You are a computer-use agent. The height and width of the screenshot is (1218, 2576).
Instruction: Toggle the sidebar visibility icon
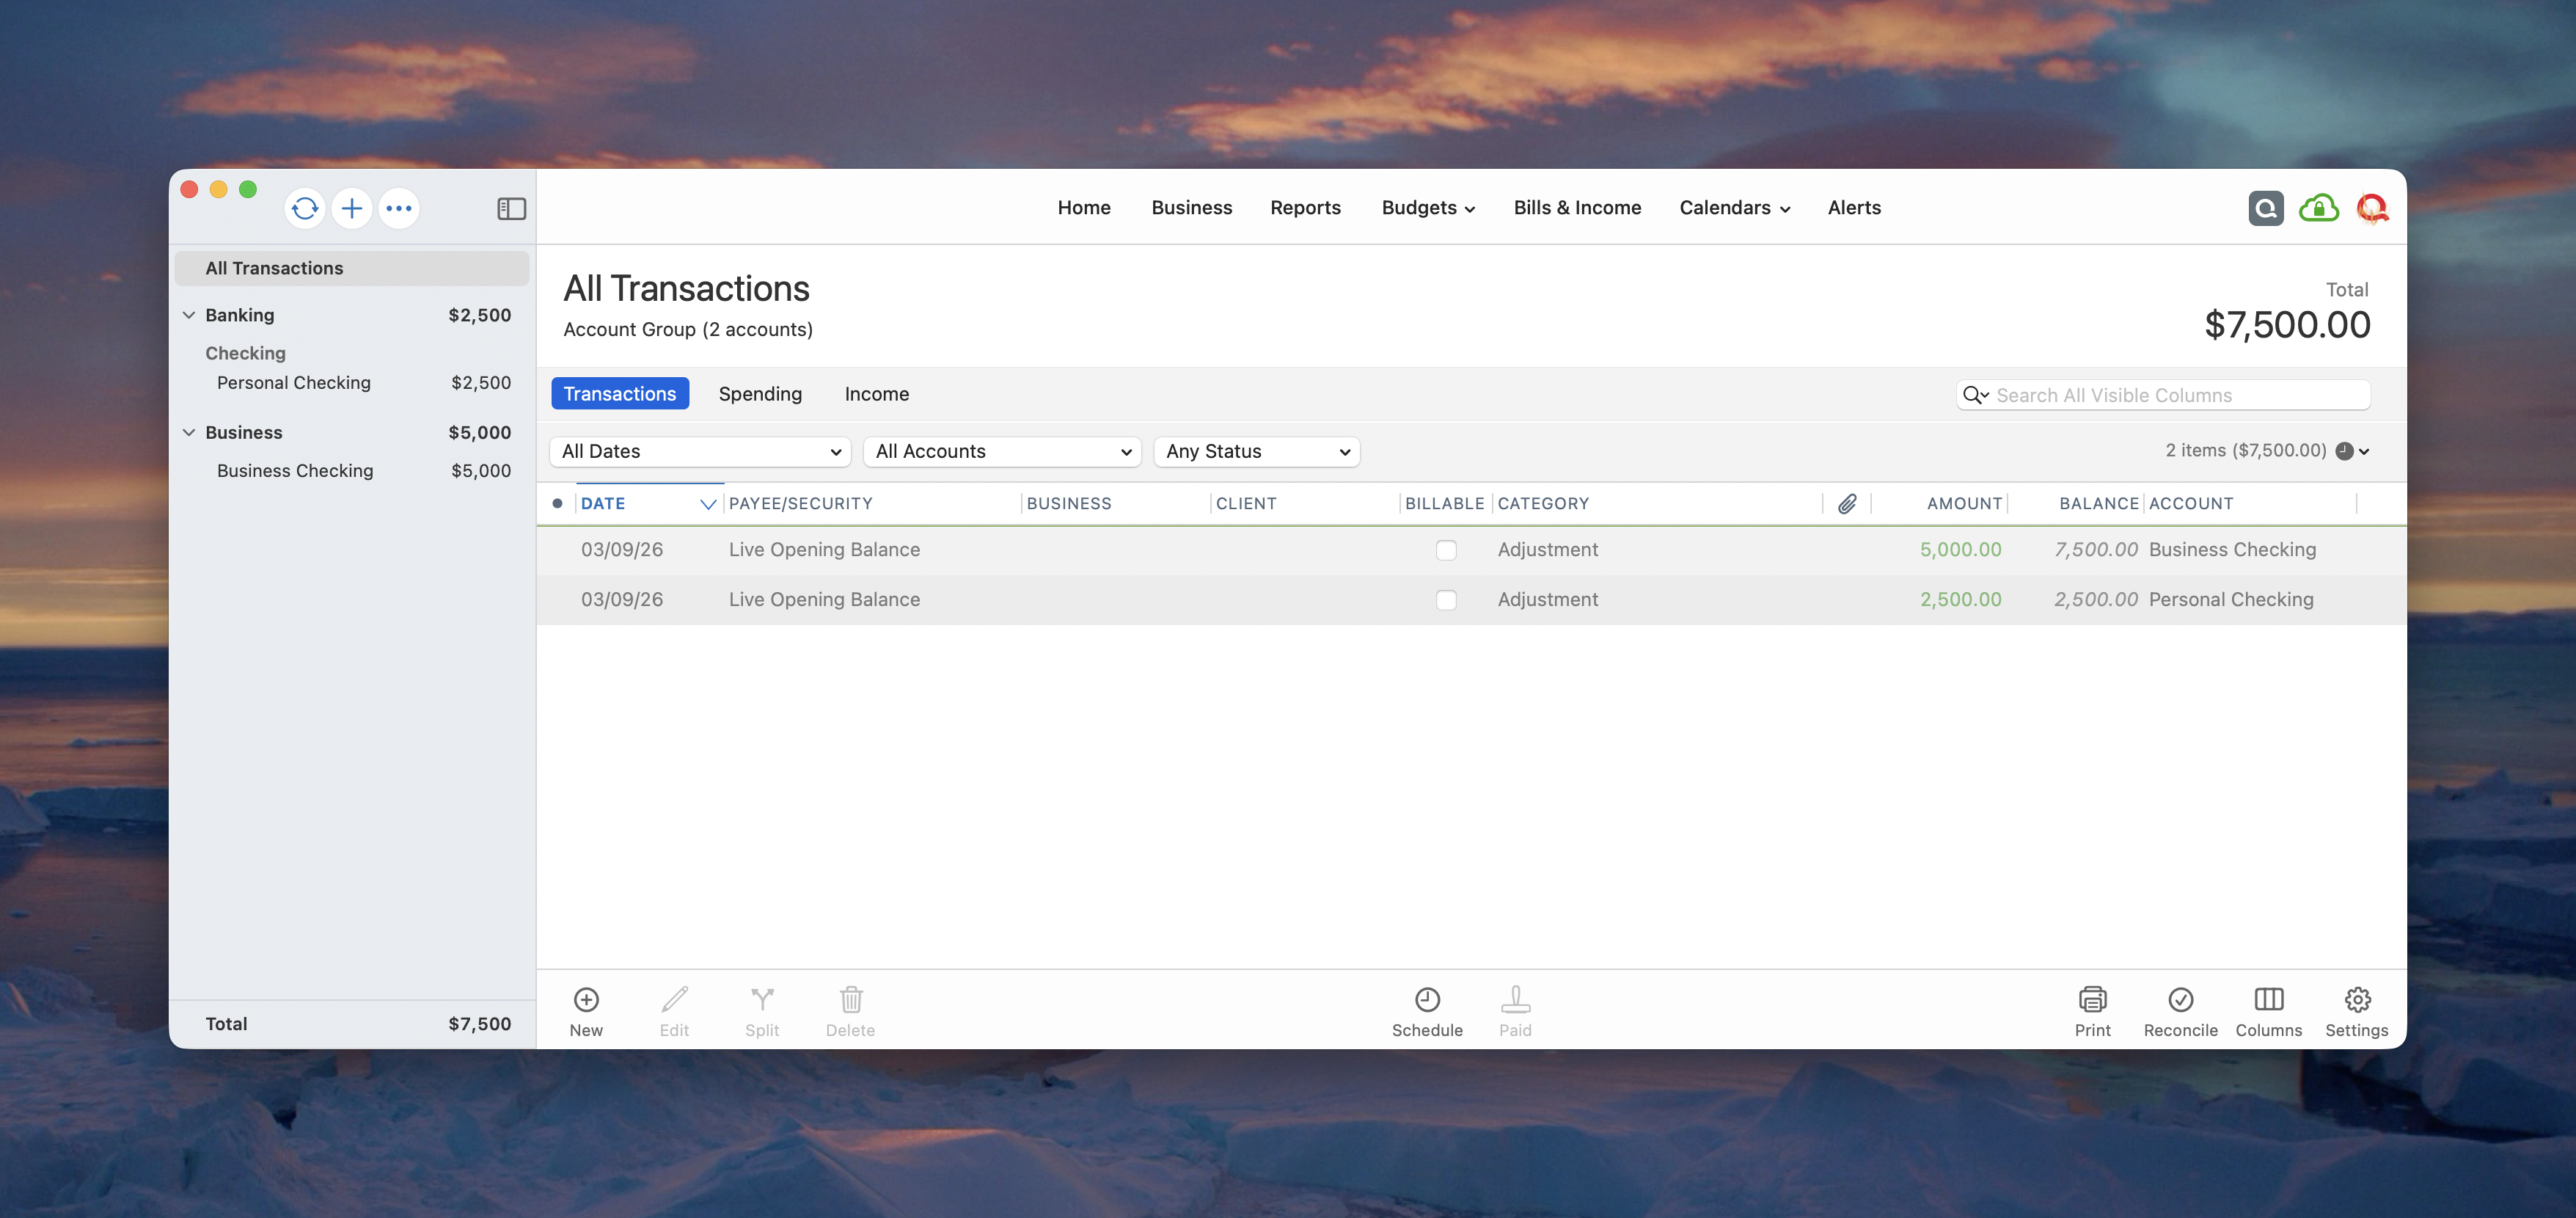pyautogui.click(x=511, y=208)
